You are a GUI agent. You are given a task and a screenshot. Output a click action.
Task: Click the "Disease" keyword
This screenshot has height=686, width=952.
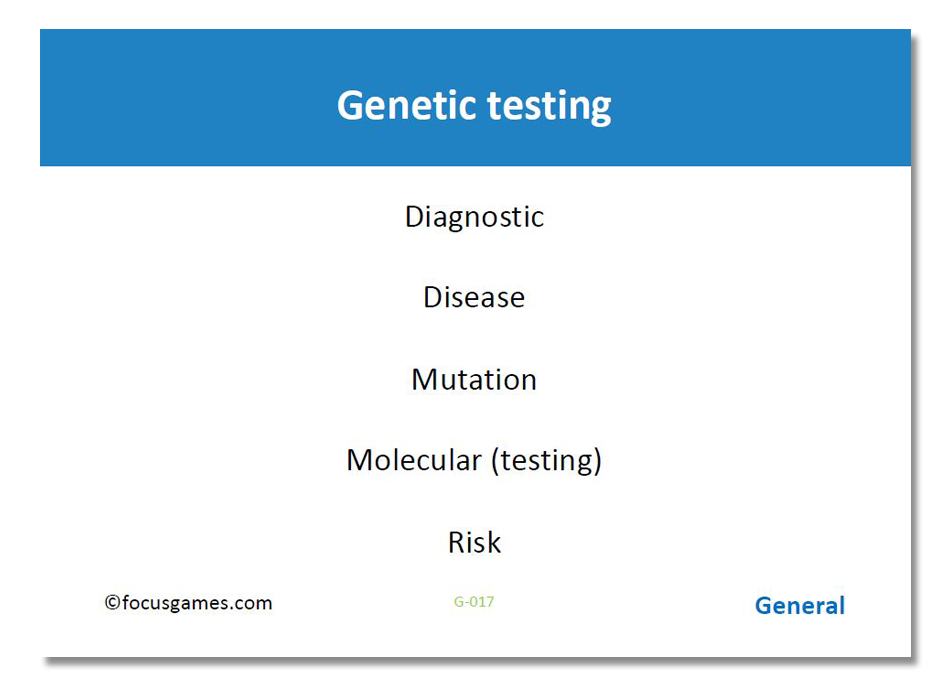(x=474, y=298)
